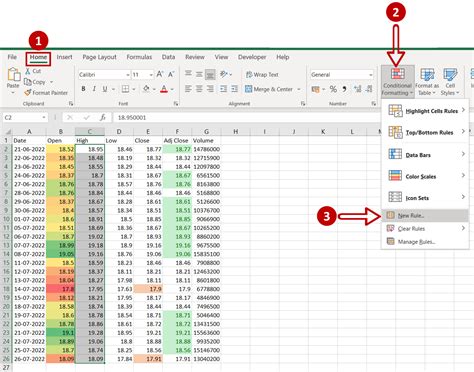Click the Insert Function fx icon
Image resolution: width=474 pixels, height=372 pixels.
click(x=103, y=117)
